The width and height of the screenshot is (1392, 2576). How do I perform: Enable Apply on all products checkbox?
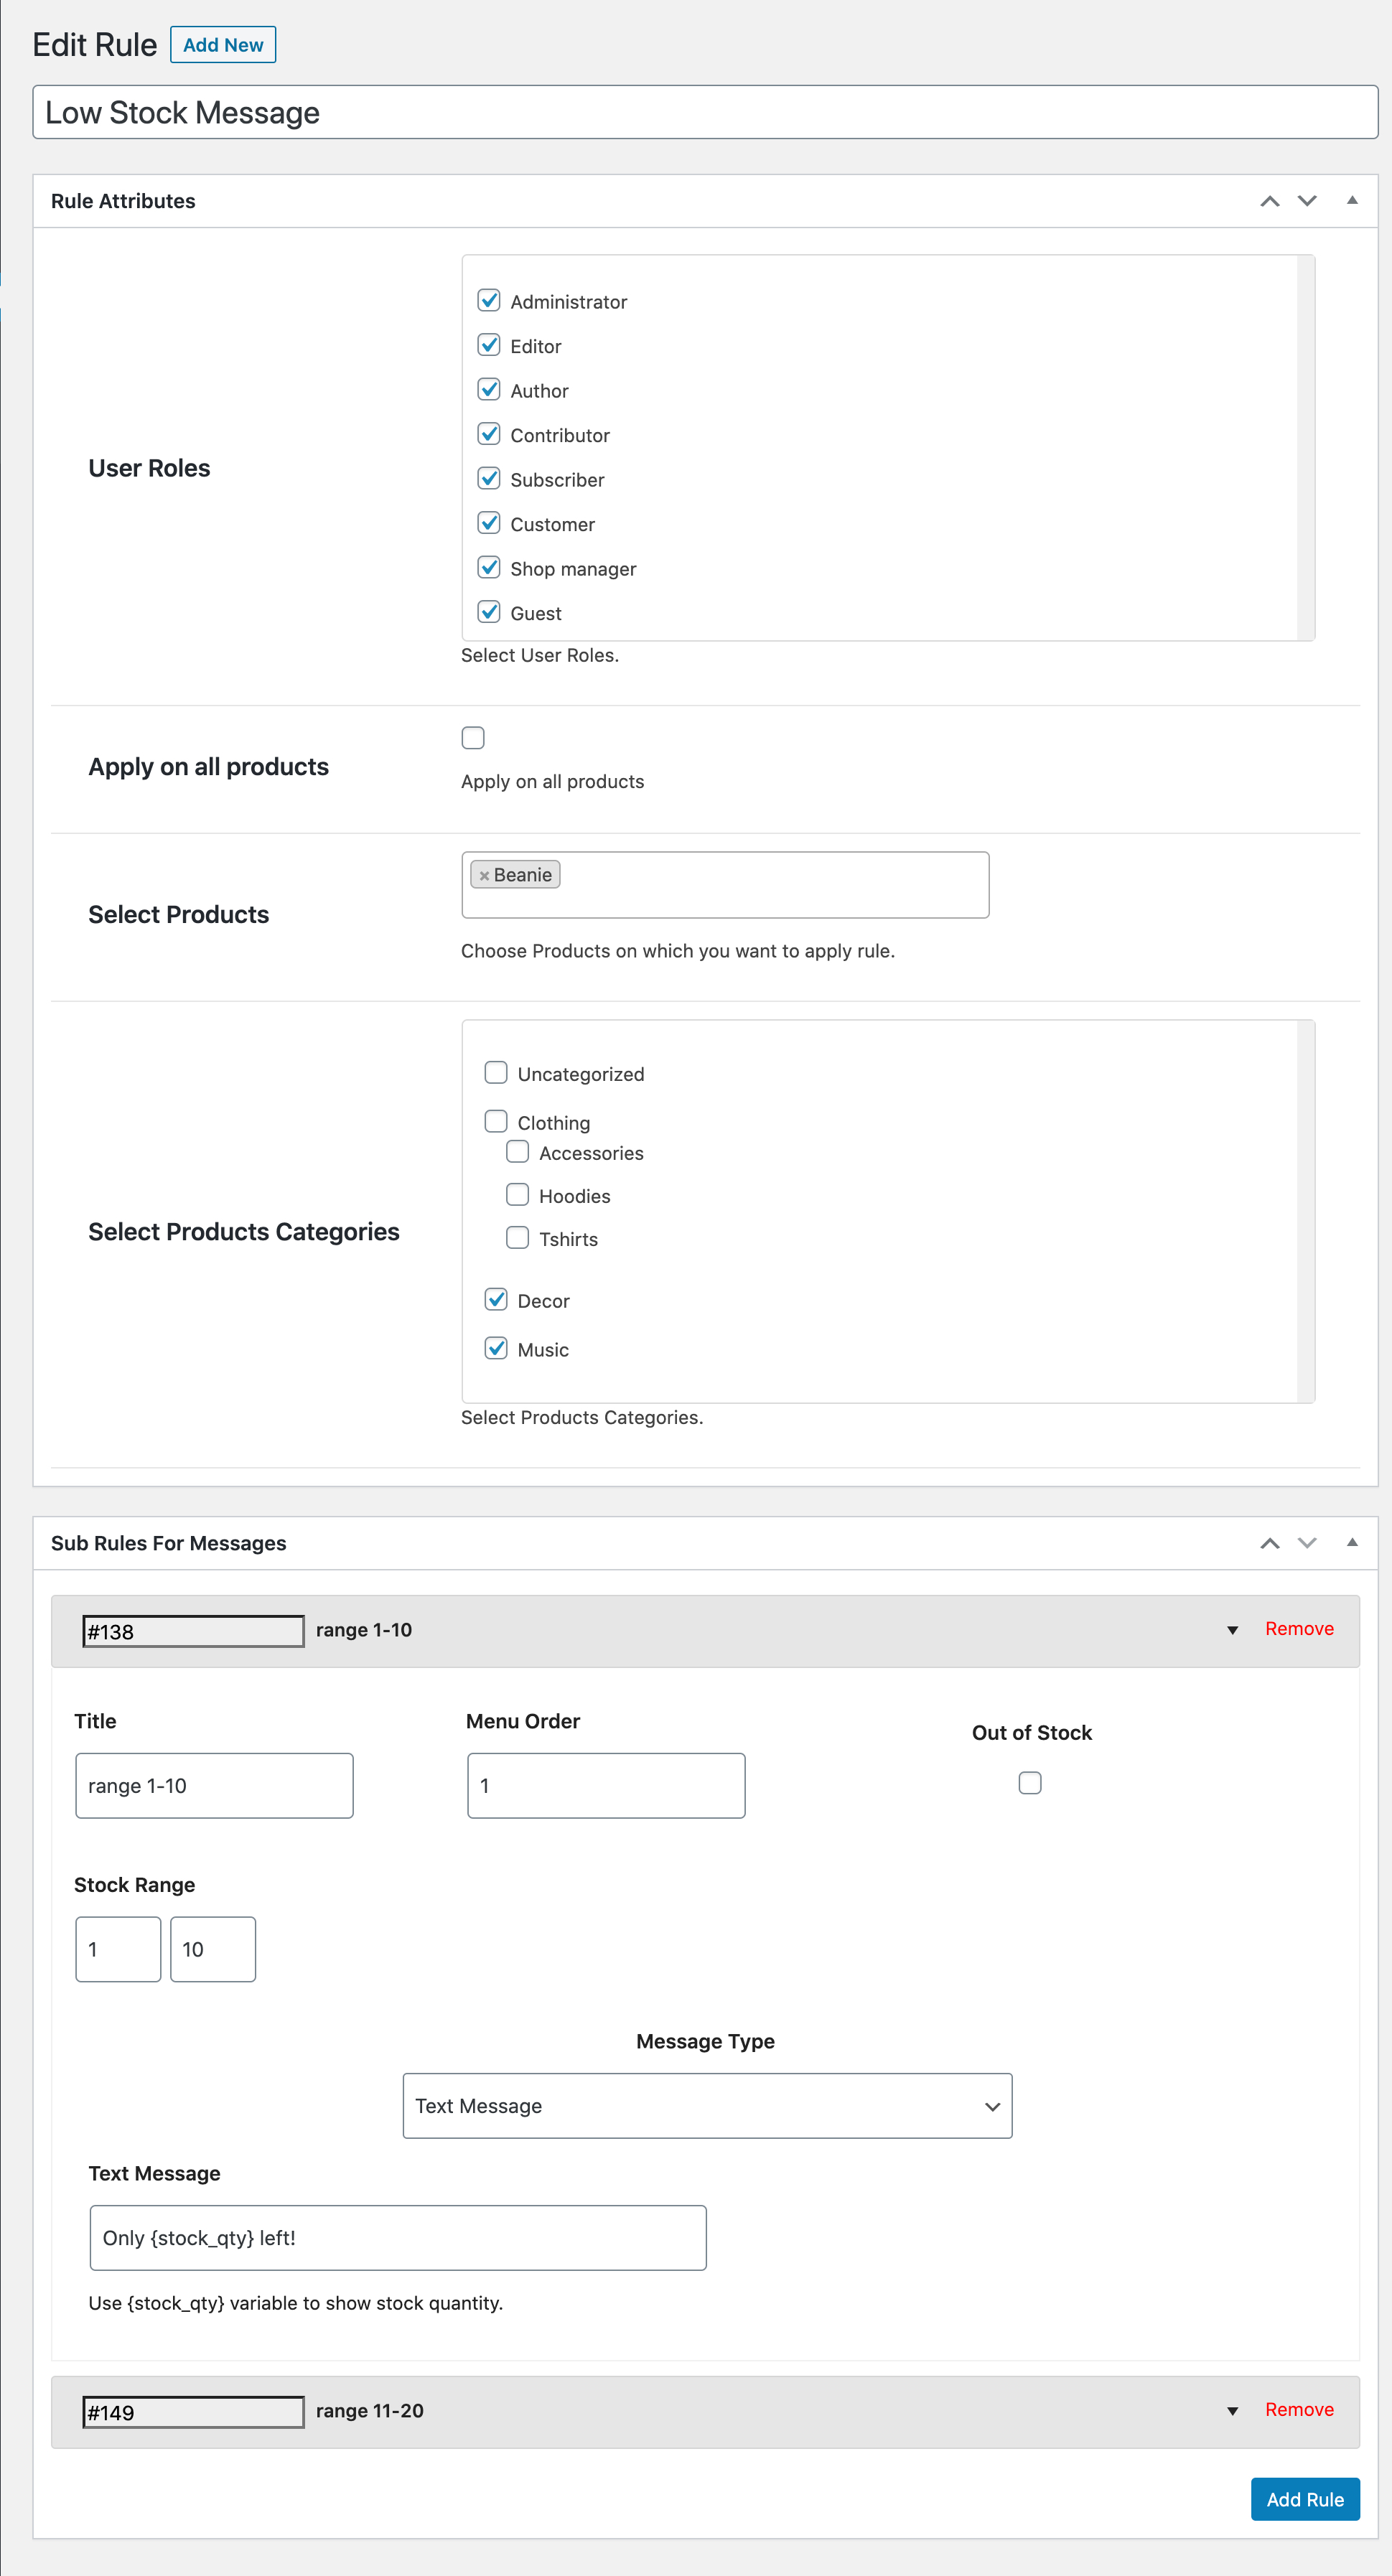473,738
